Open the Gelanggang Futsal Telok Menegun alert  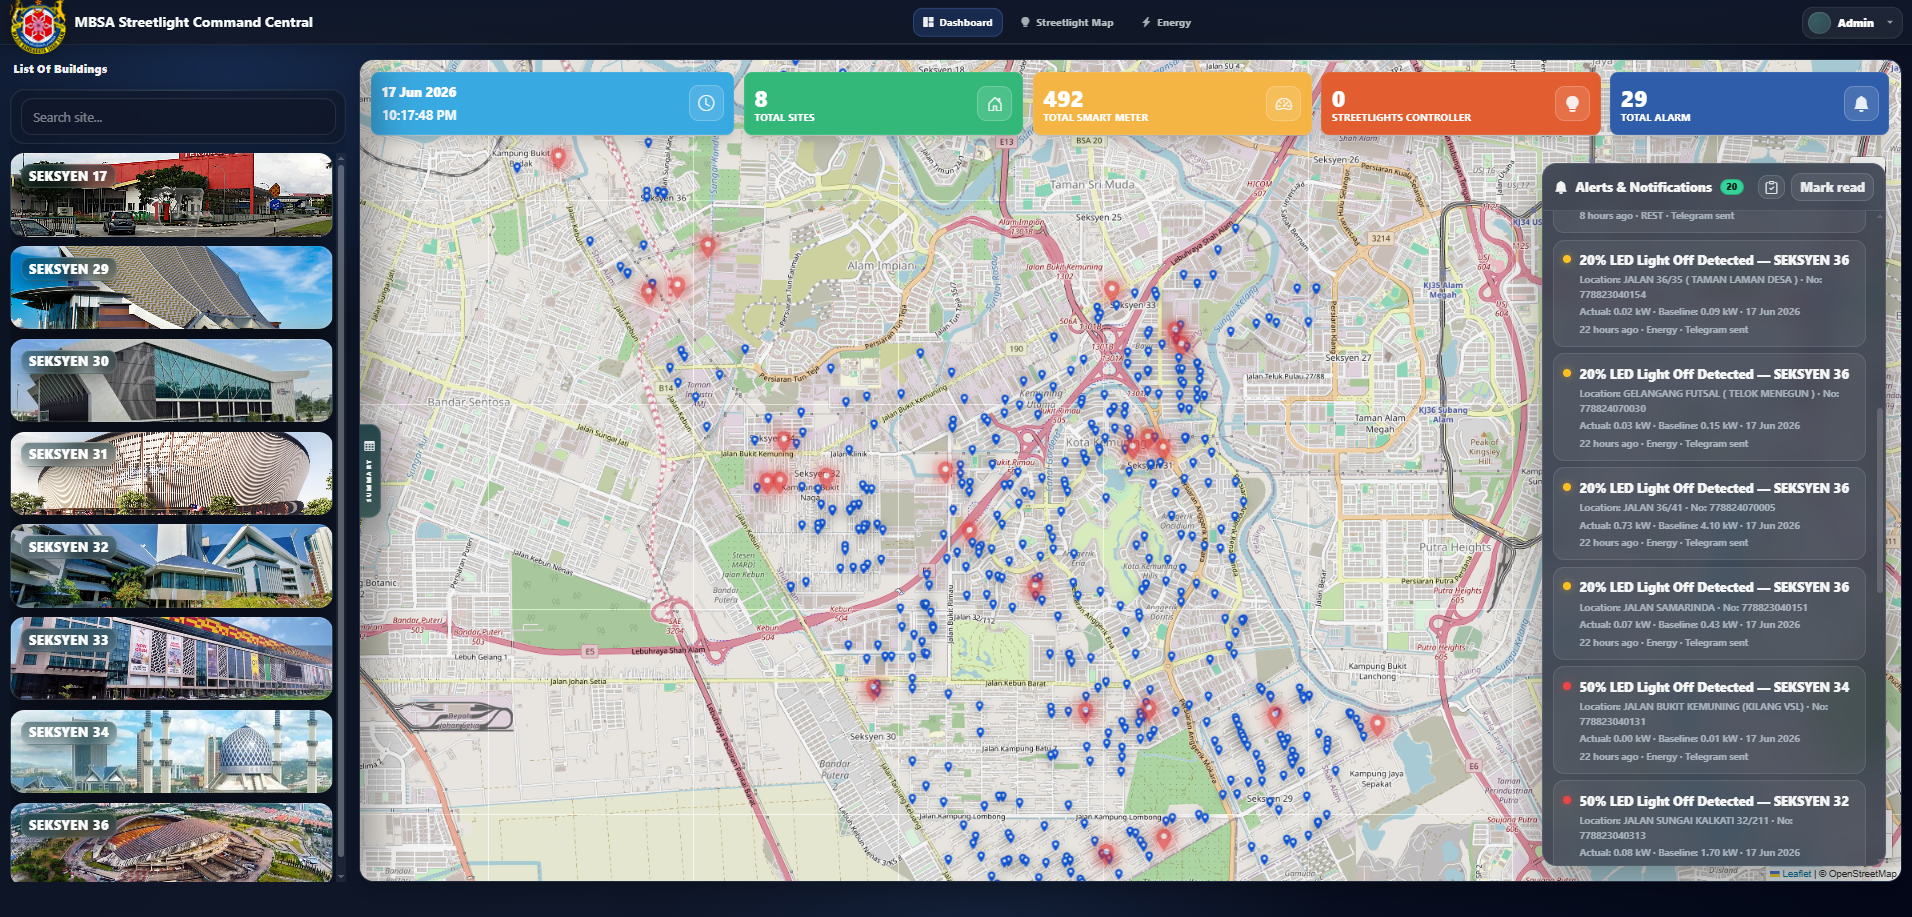point(1709,408)
